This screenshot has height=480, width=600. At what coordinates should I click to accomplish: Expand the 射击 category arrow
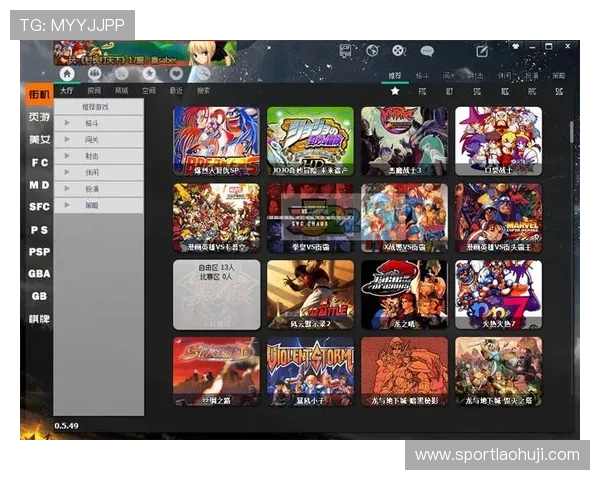pos(67,155)
